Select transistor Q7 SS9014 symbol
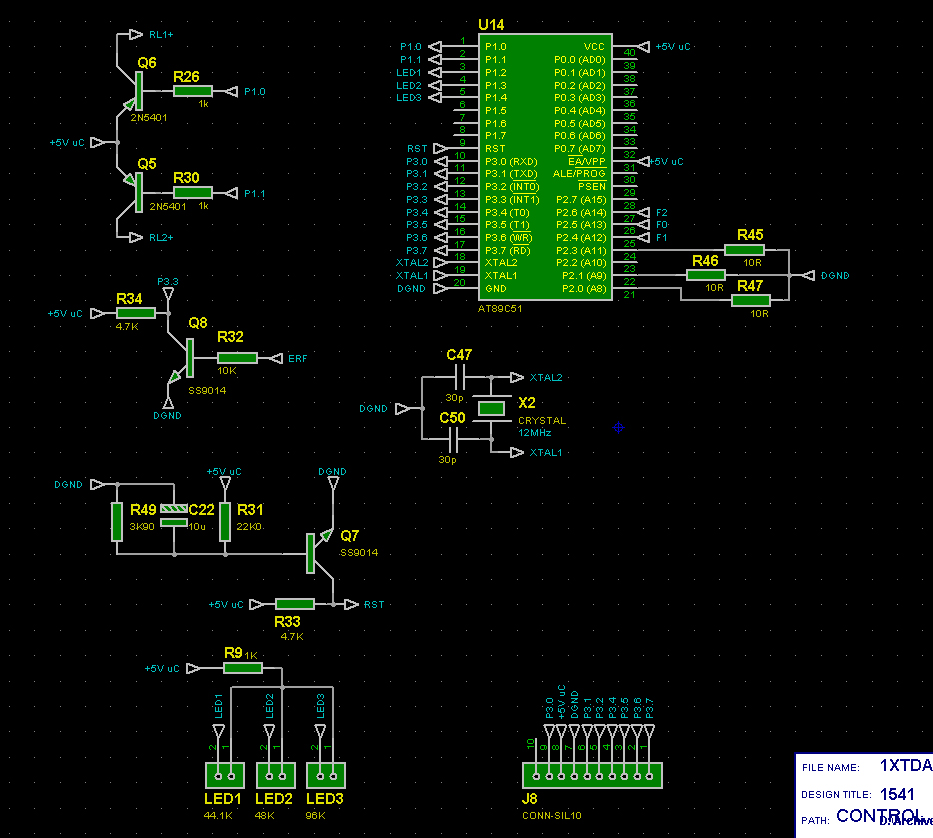This screenshot has width=933, height=838. tap(320, 554)
